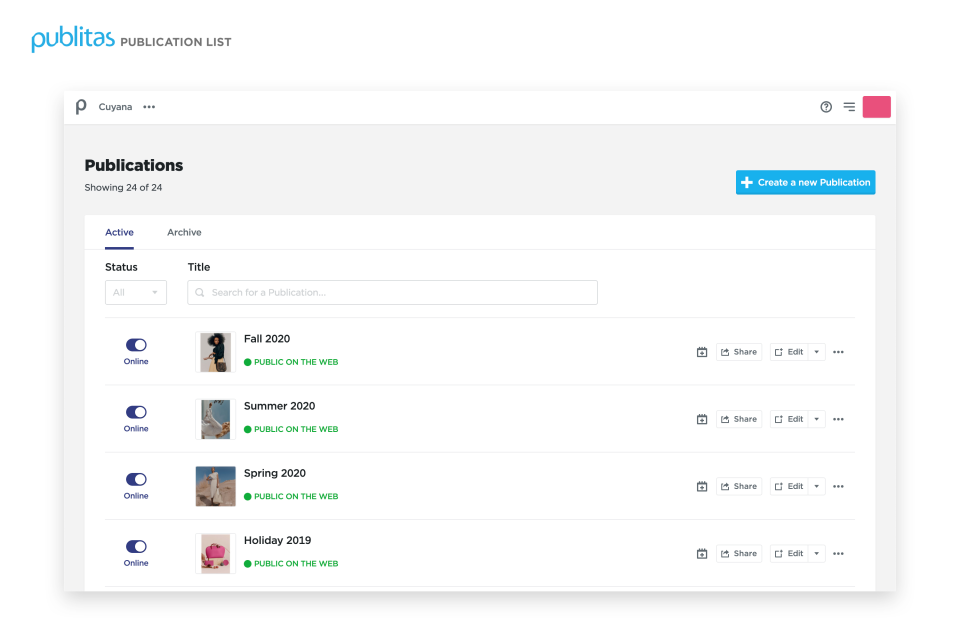The width and height of the screenshot is (960, 640).
Task: Switch off the Online toggle for Holiday 2019
Action: point(135,547)
